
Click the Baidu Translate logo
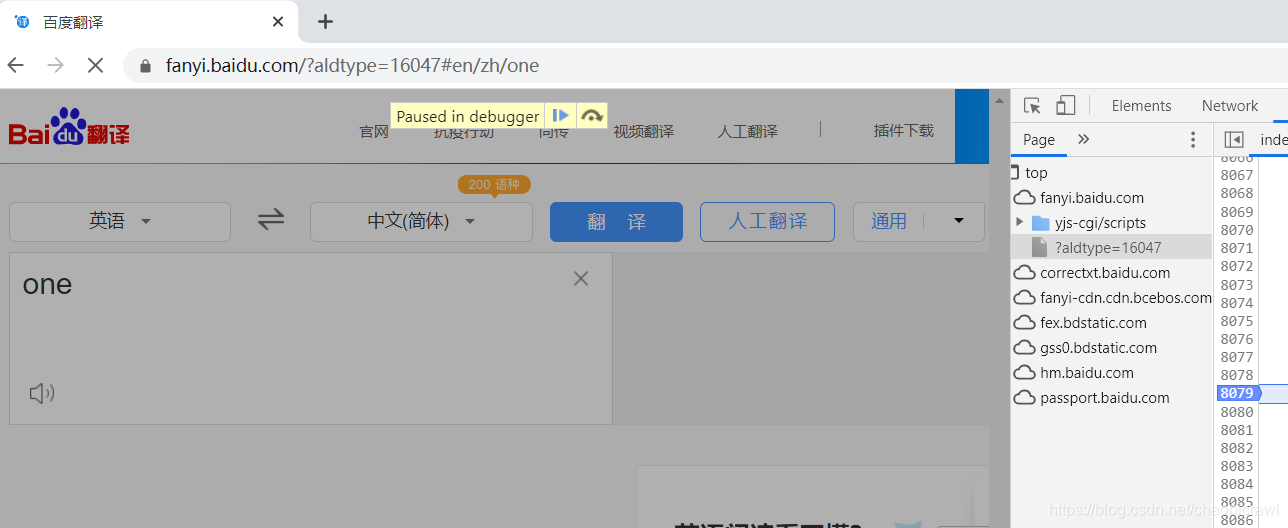pyautogui.click(x=69, y=127)
